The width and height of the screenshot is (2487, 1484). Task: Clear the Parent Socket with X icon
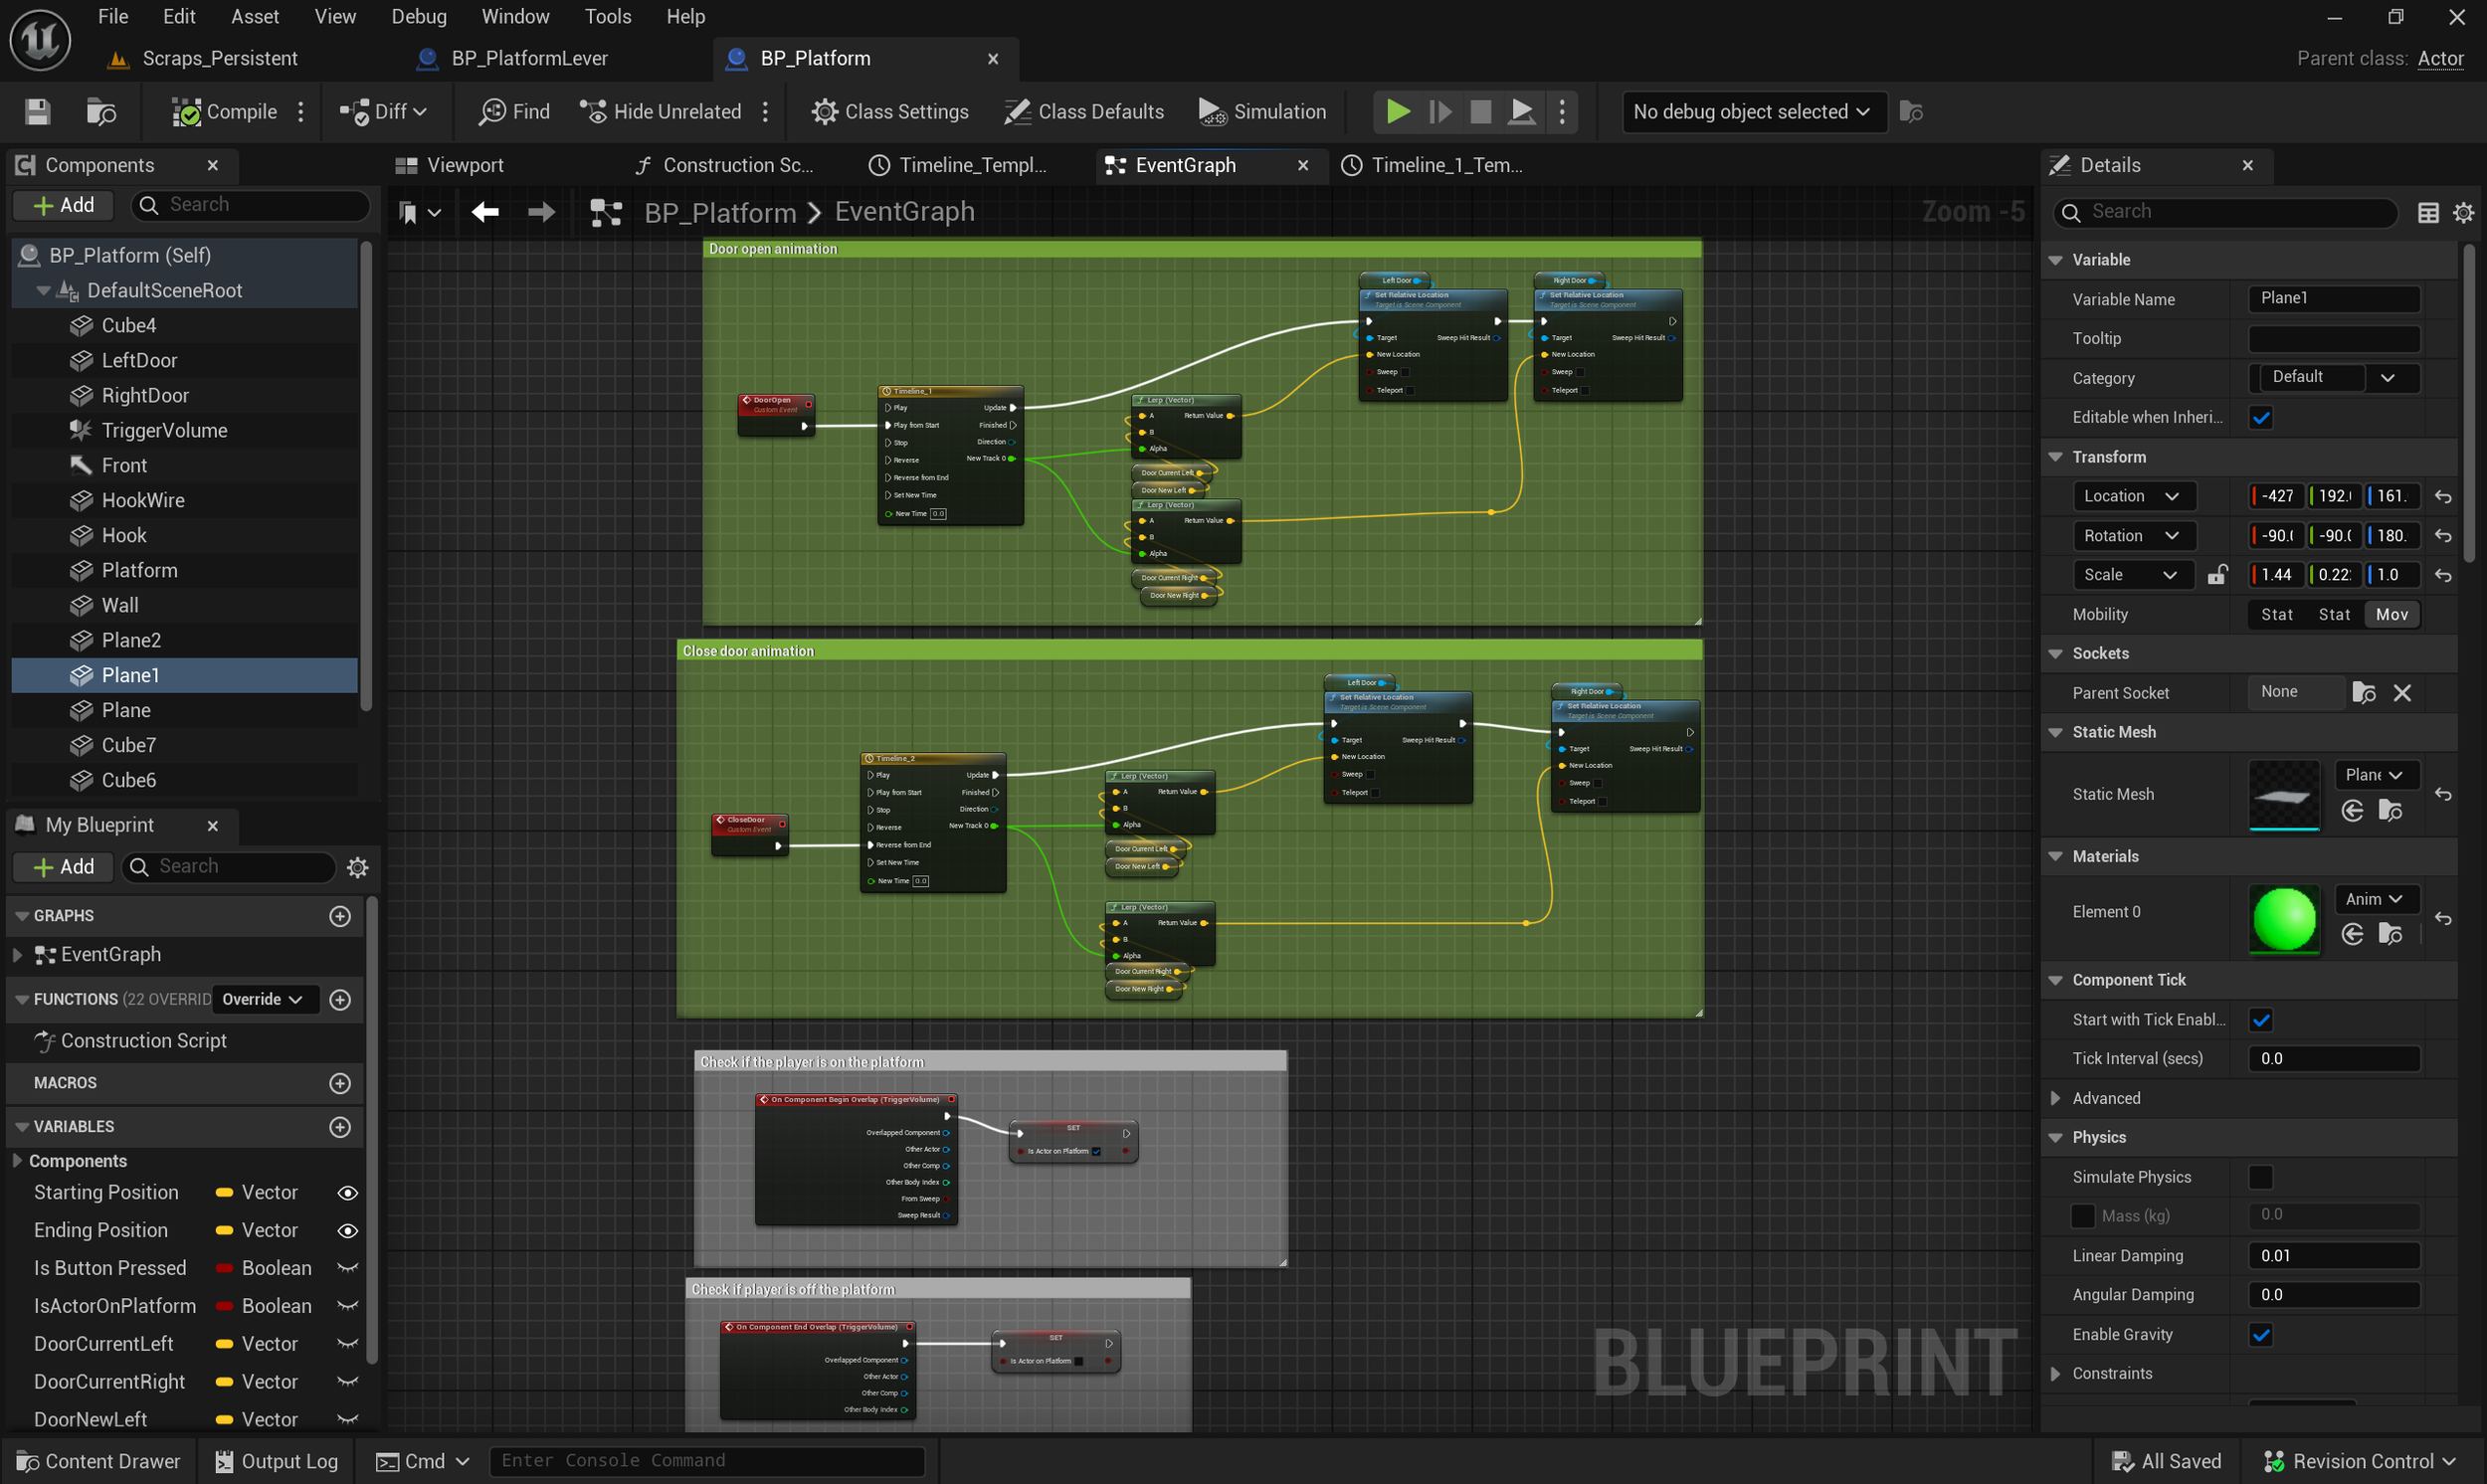(x=2402, y=693)
